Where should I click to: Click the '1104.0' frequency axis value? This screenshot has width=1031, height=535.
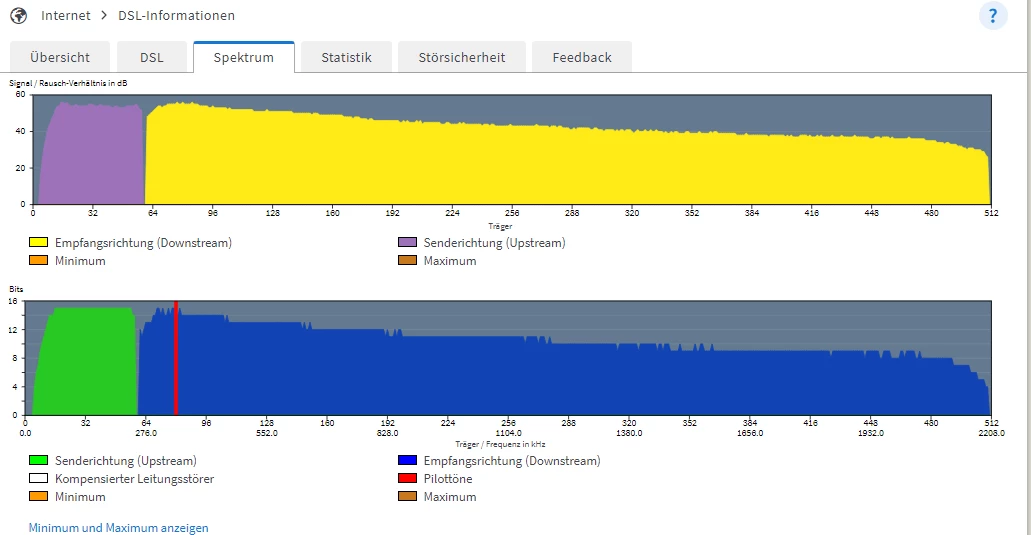(x=508, y=434)
